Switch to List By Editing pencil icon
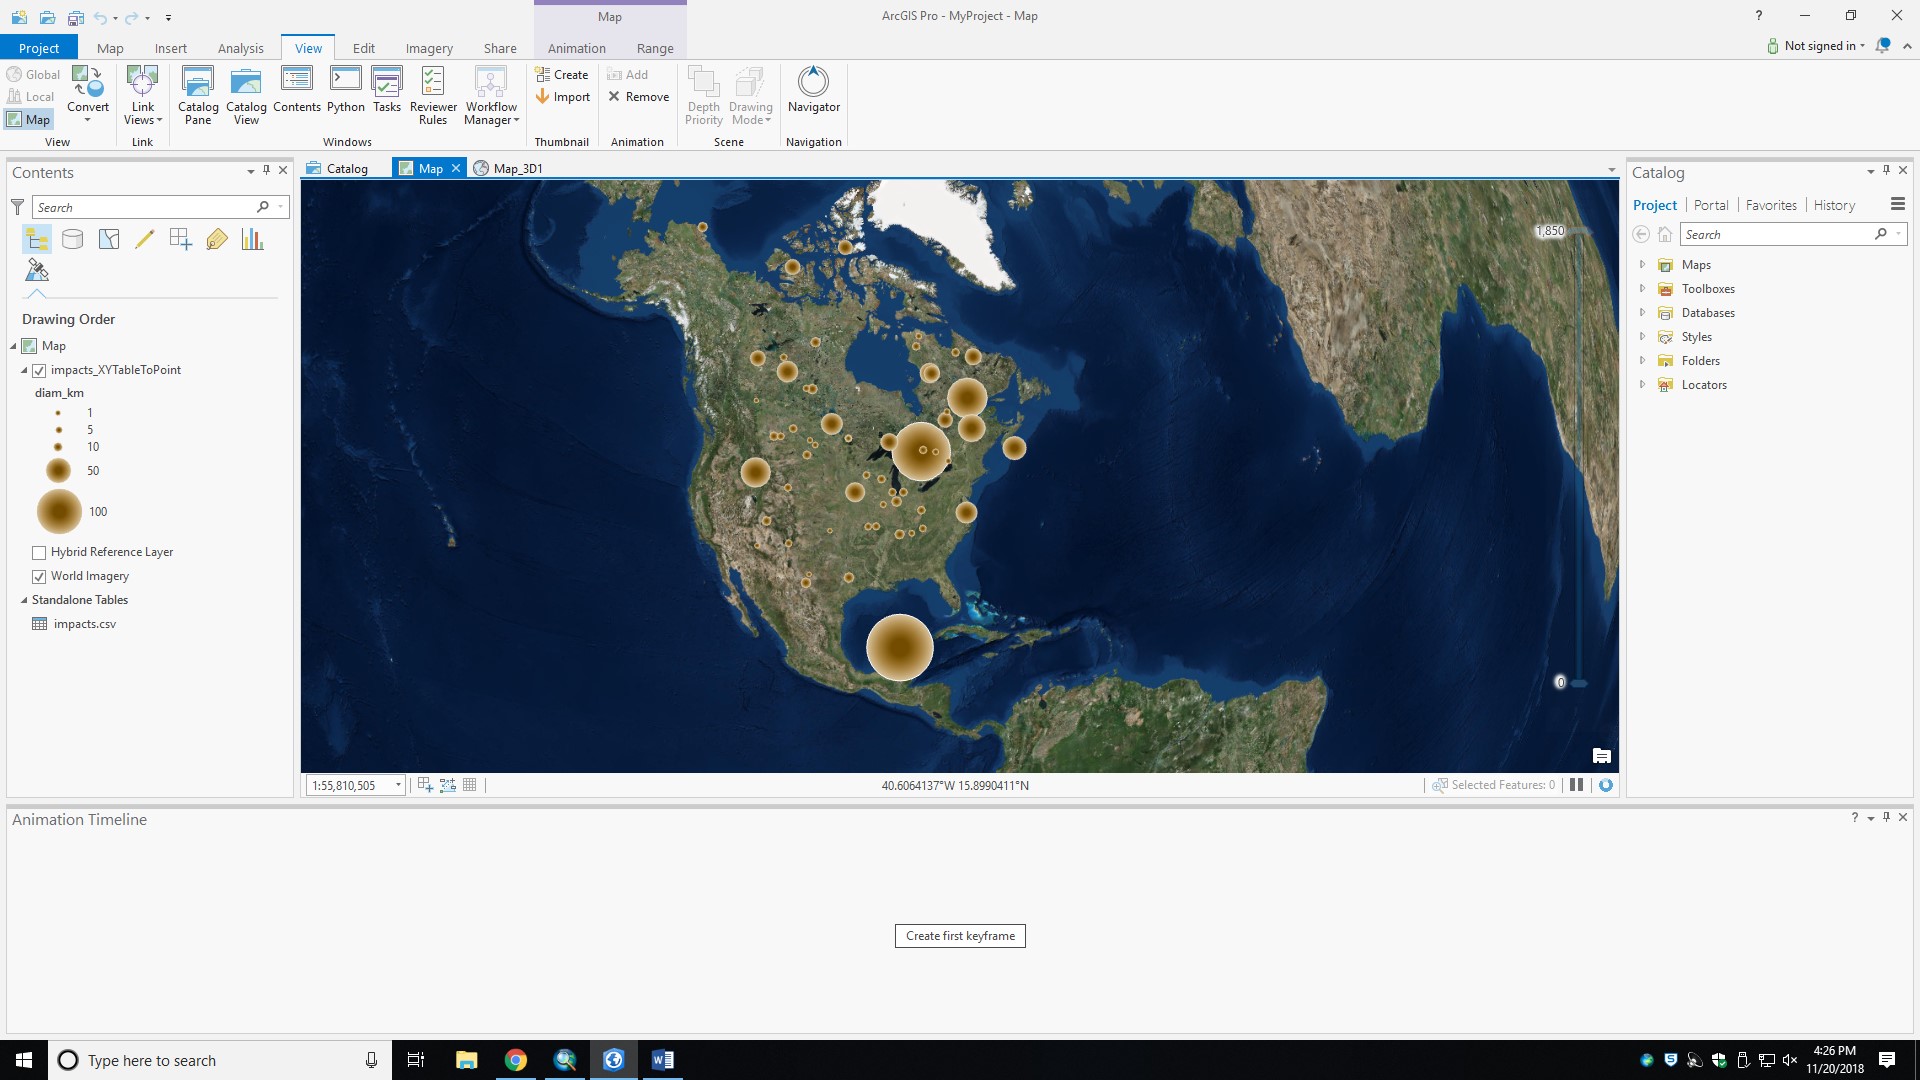This screenshot has width=1920, height=1080. (145, 239)
